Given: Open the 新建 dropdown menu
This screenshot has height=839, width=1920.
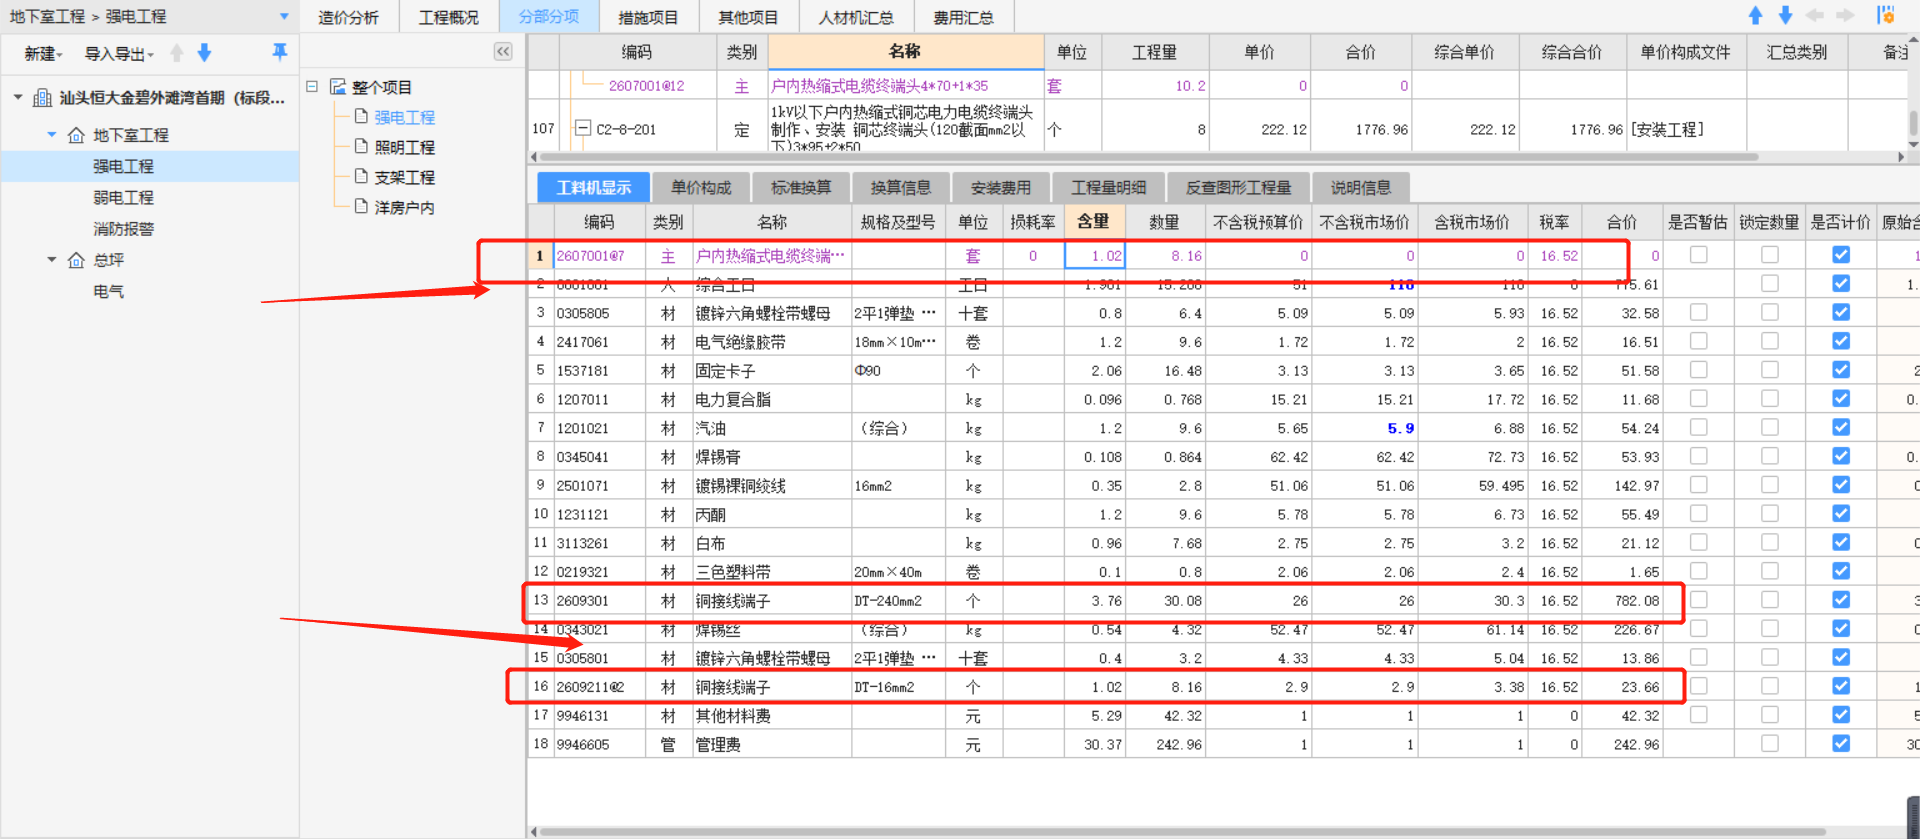Looking at the screenshot, I should point(43,53).
